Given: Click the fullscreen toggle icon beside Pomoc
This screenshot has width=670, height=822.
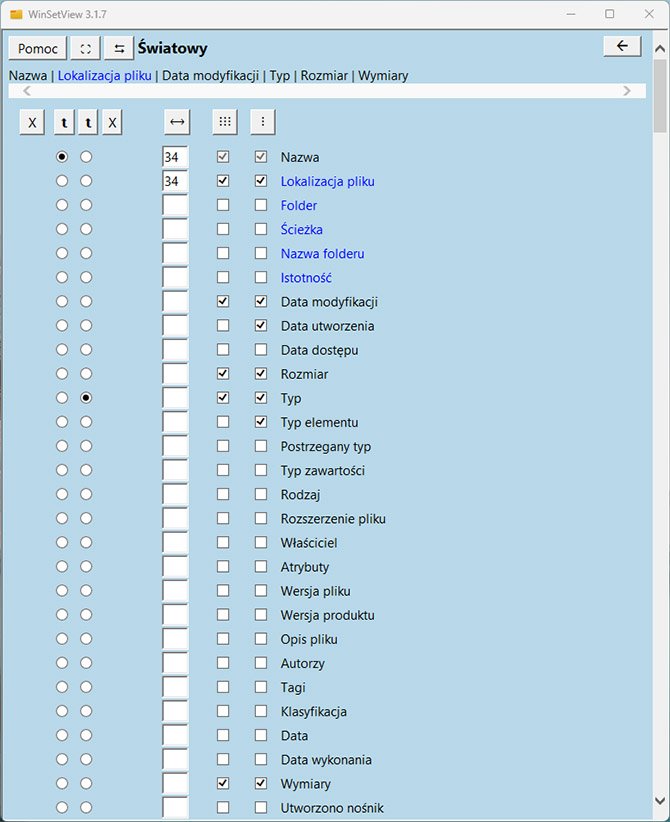Looking at the screenshot, I should [x=85, y=48].
